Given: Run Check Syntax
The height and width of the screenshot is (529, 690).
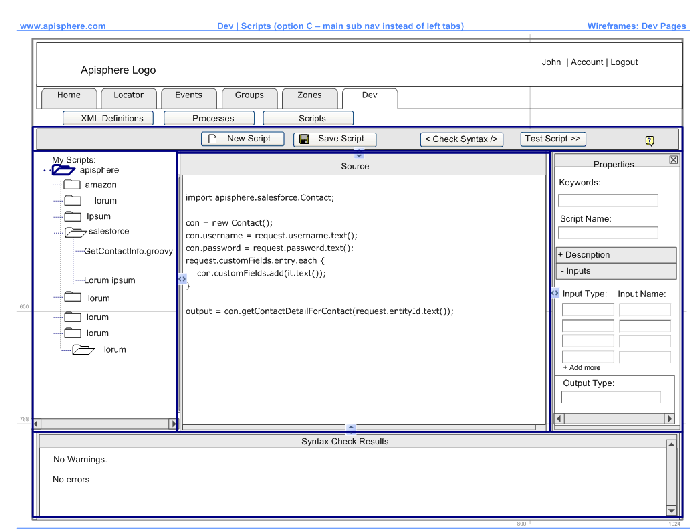Looking at the screenshot, I should click(462, 139).
